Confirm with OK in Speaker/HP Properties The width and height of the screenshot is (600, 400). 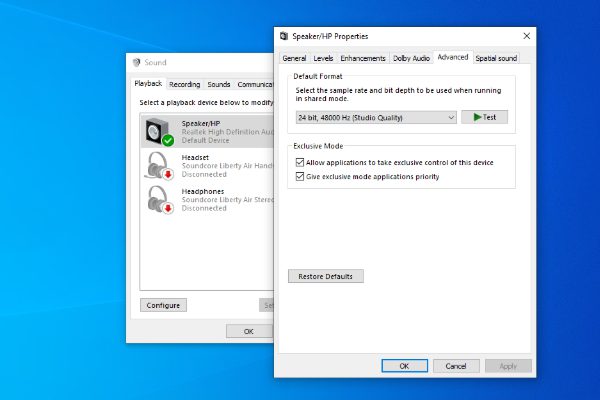pos(404,366)
